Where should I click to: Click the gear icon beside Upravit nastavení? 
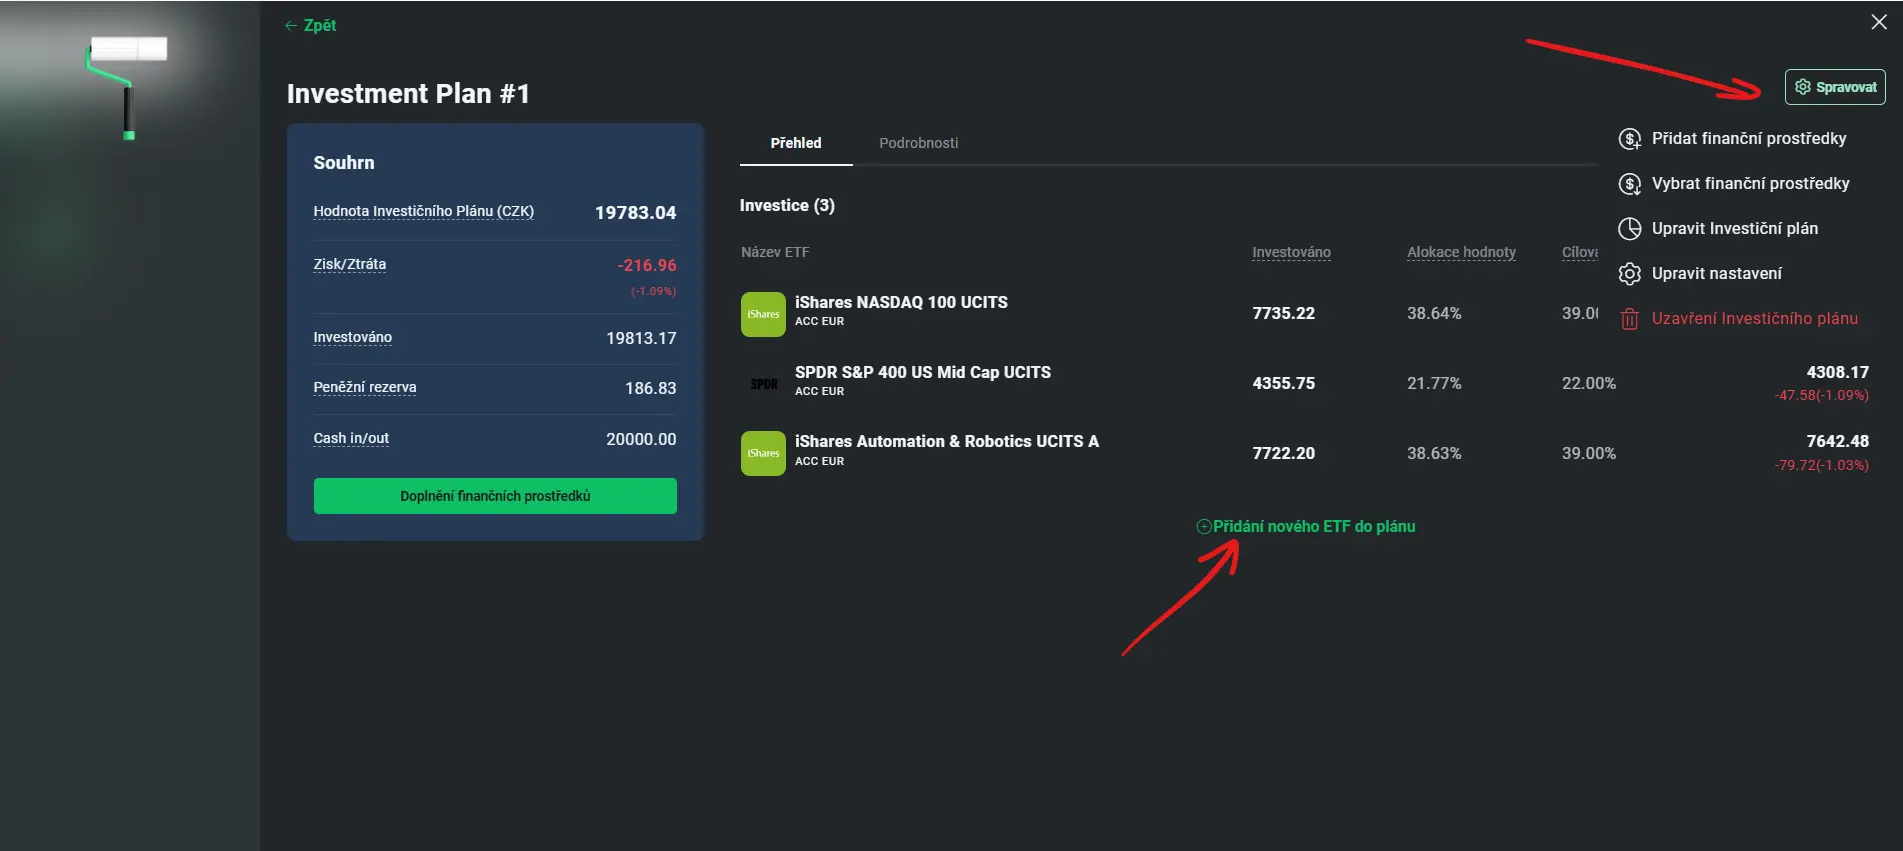[1630, 274]
